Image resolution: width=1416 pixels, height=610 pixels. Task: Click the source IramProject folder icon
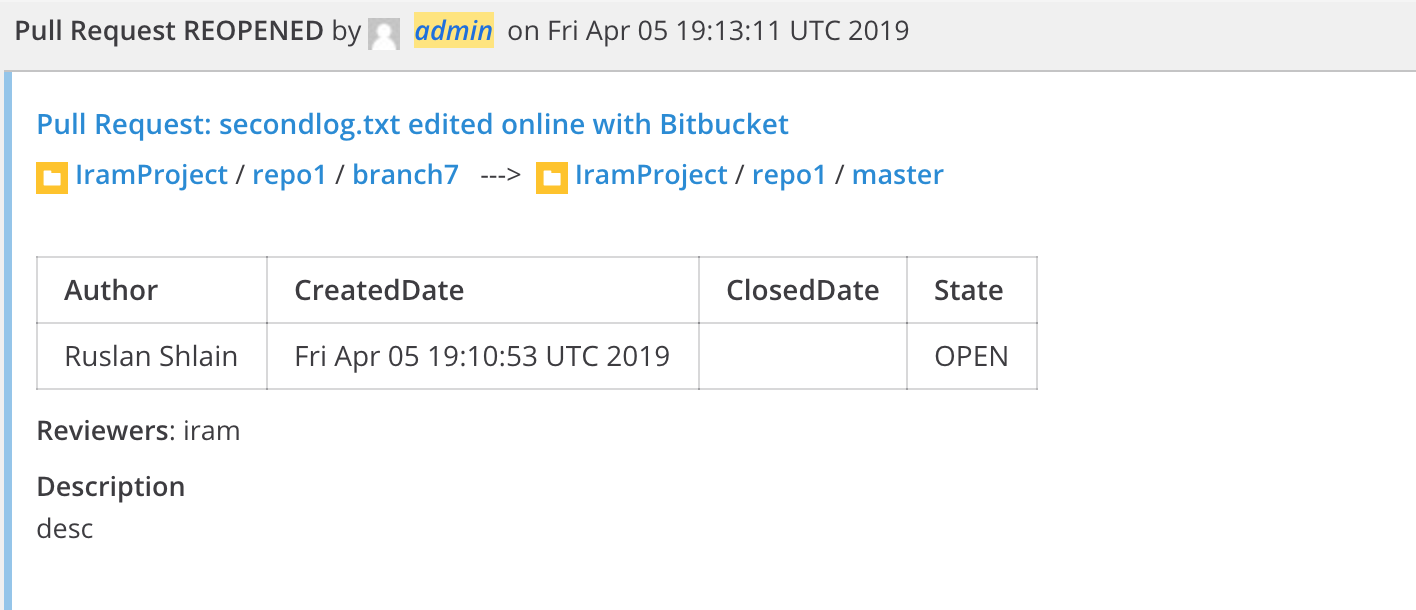(x=52, y=178)
